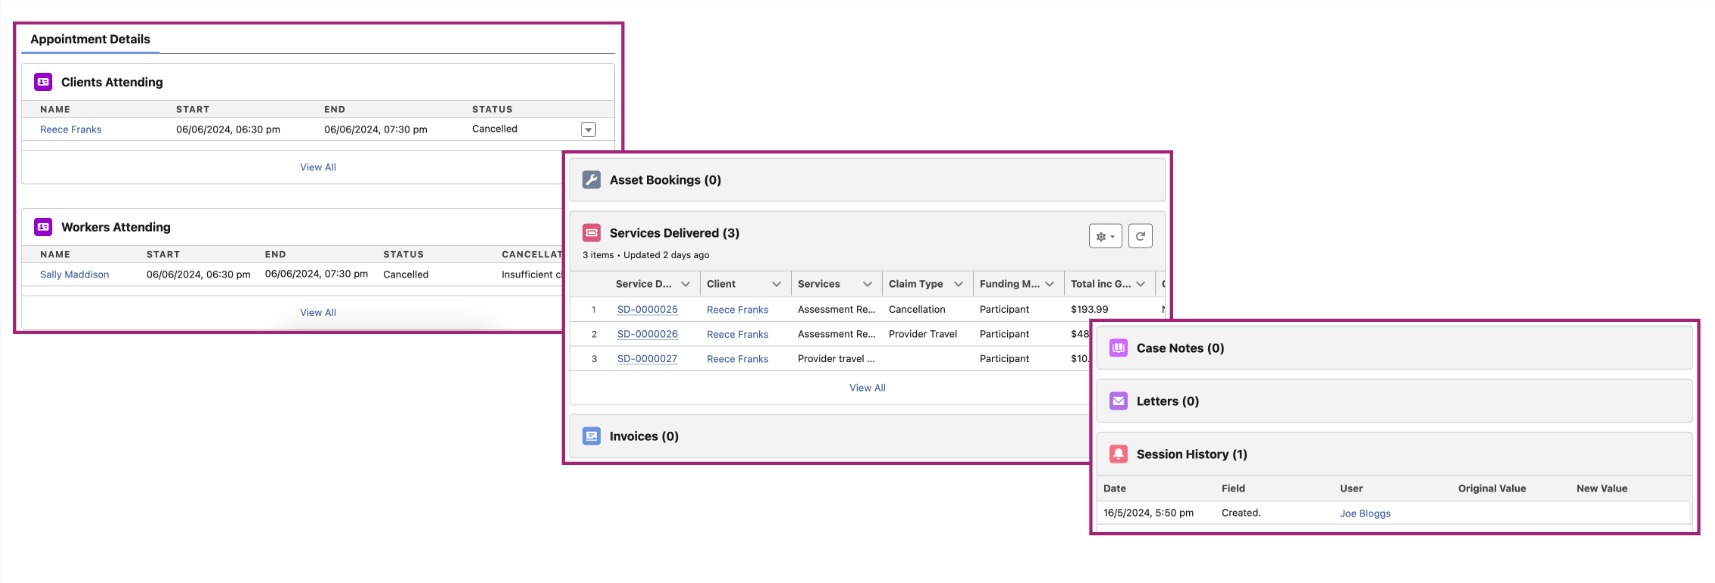The image size is (1715, 583).
Task: Expand the Claim Type column menu
Action: (x=958, y=284)
